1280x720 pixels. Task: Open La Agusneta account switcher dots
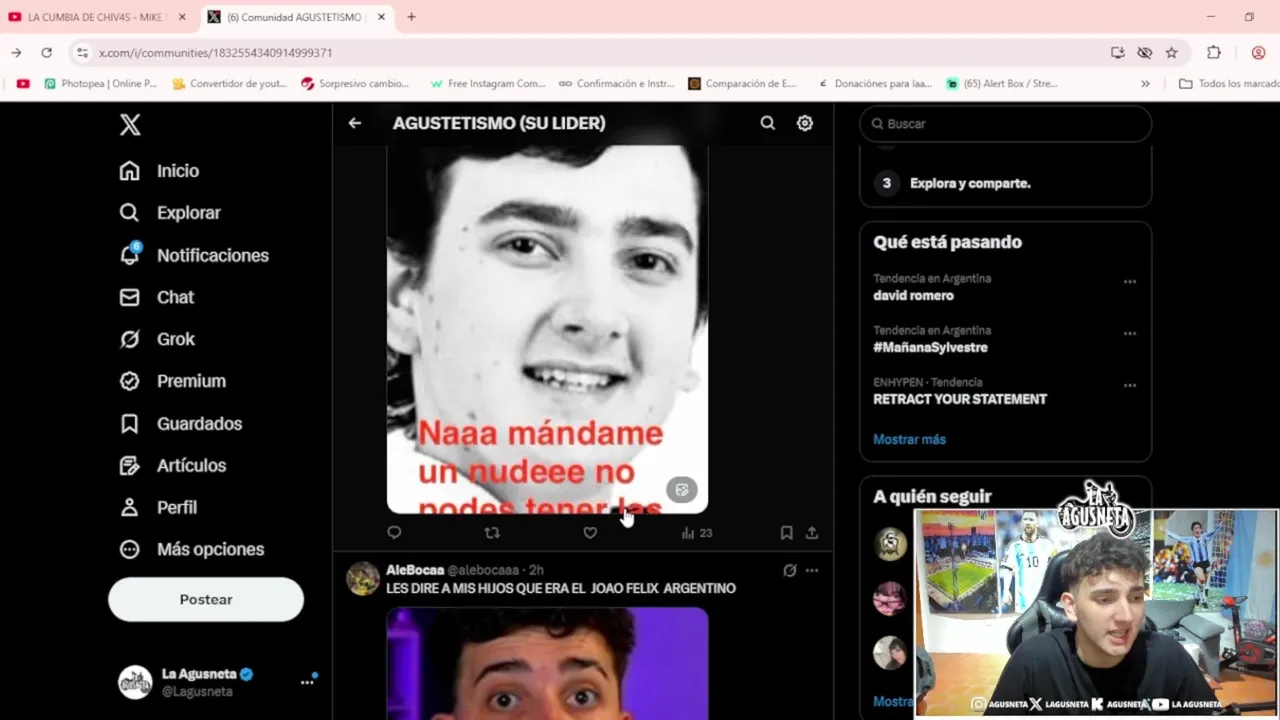307,682
